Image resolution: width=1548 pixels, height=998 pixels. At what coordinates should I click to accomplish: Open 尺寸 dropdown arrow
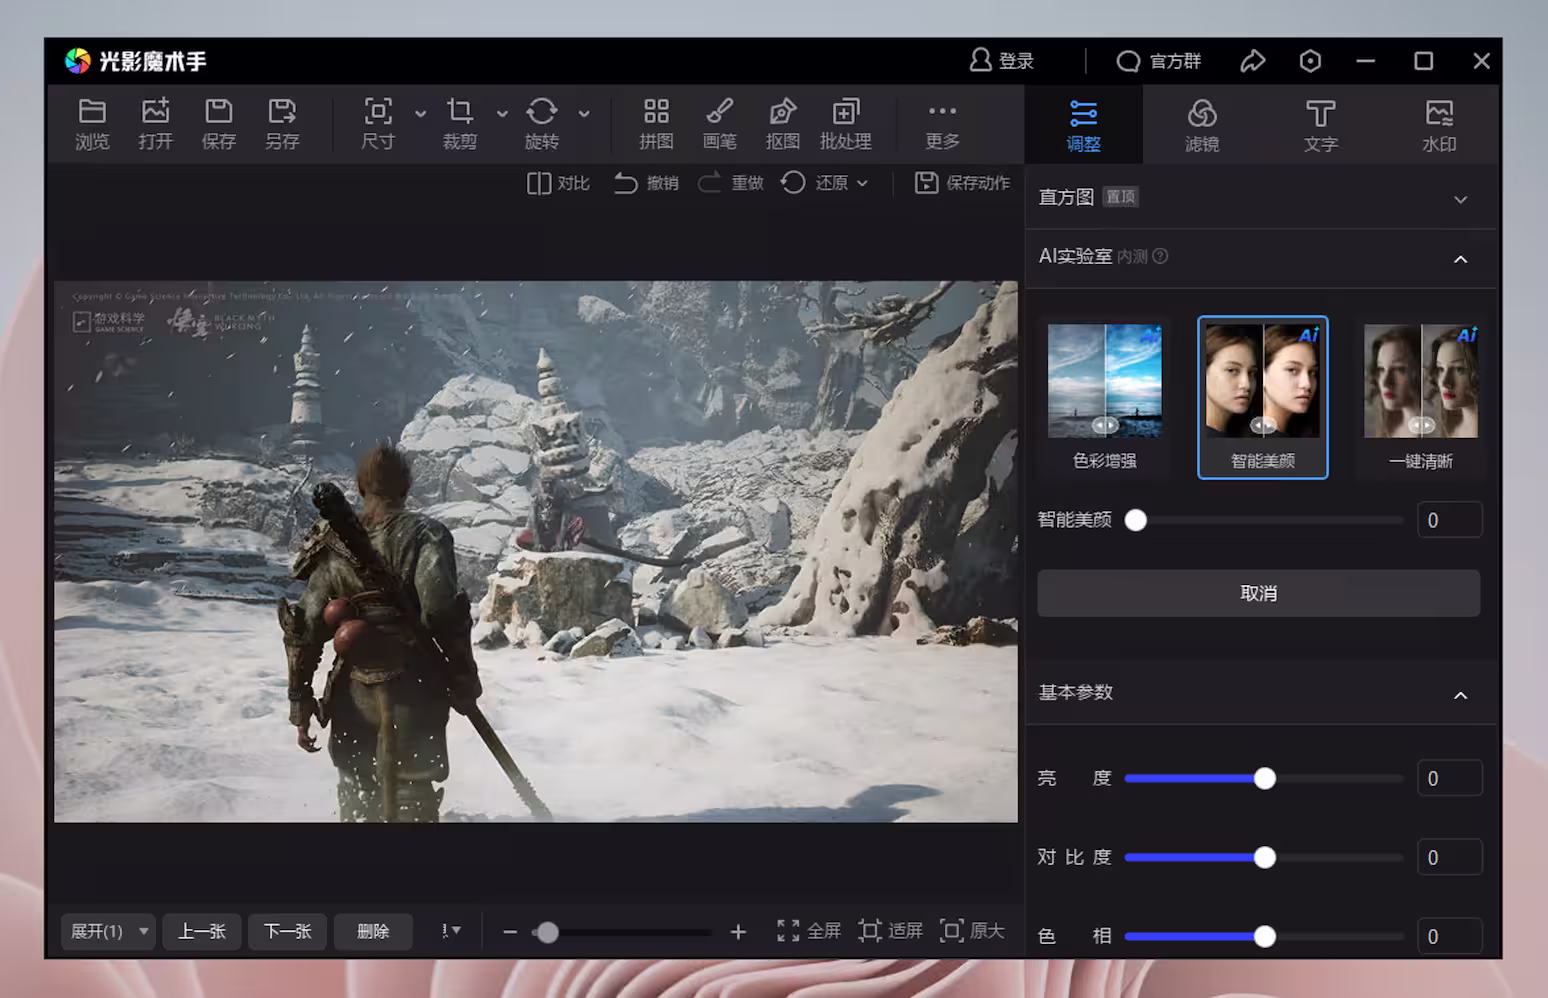click(x=420, y=114)
